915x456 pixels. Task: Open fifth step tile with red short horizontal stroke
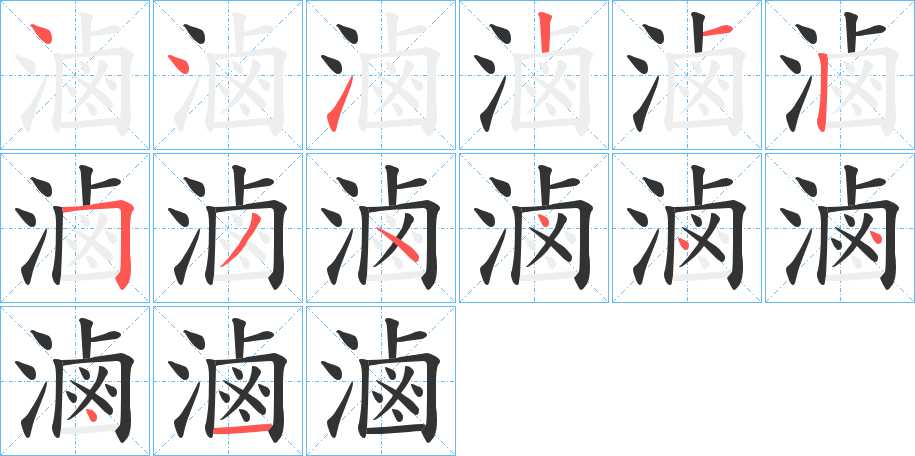coord(687,75)
